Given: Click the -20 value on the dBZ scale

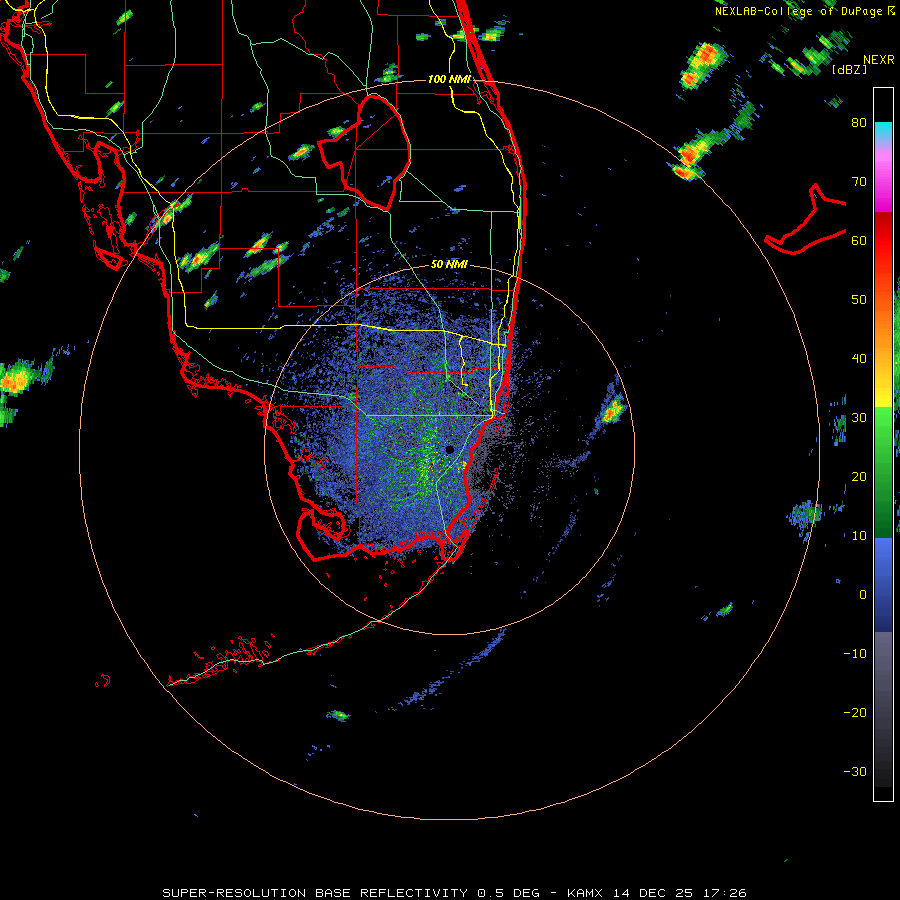Looking at the screenshot, I should [x=855, y=713].
